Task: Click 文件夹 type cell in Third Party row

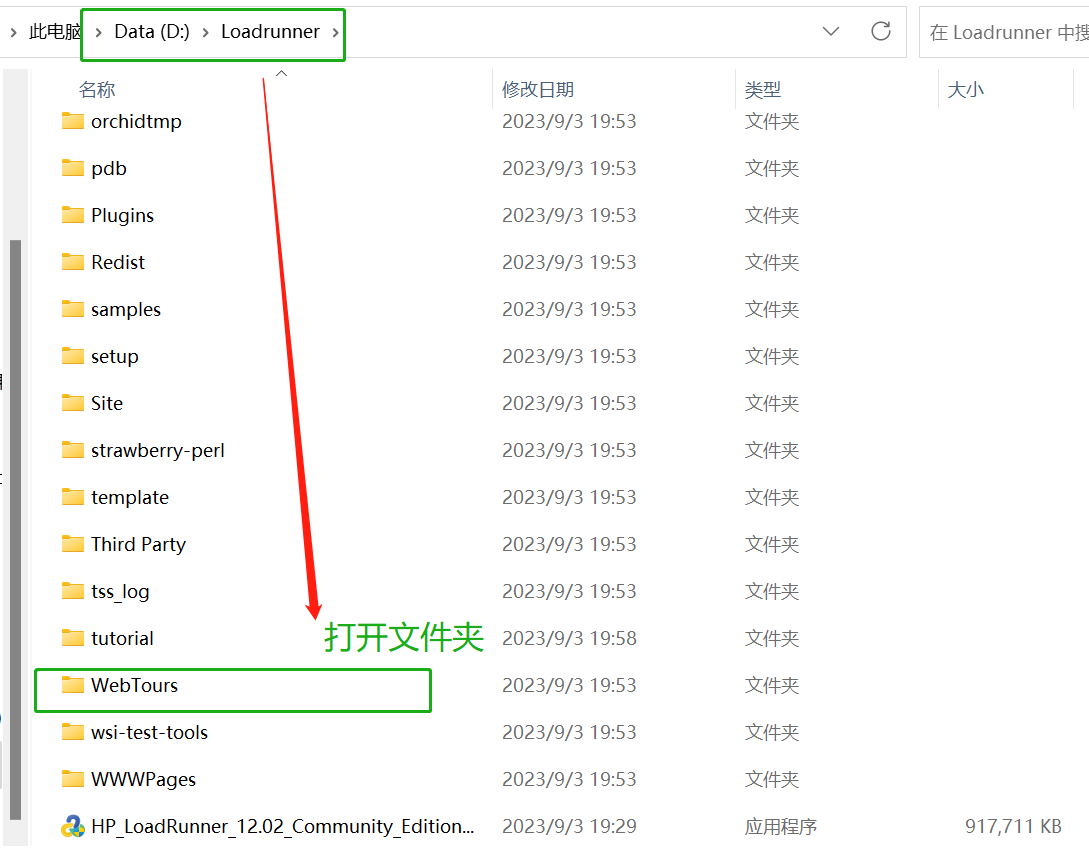Action: [772, 544]
